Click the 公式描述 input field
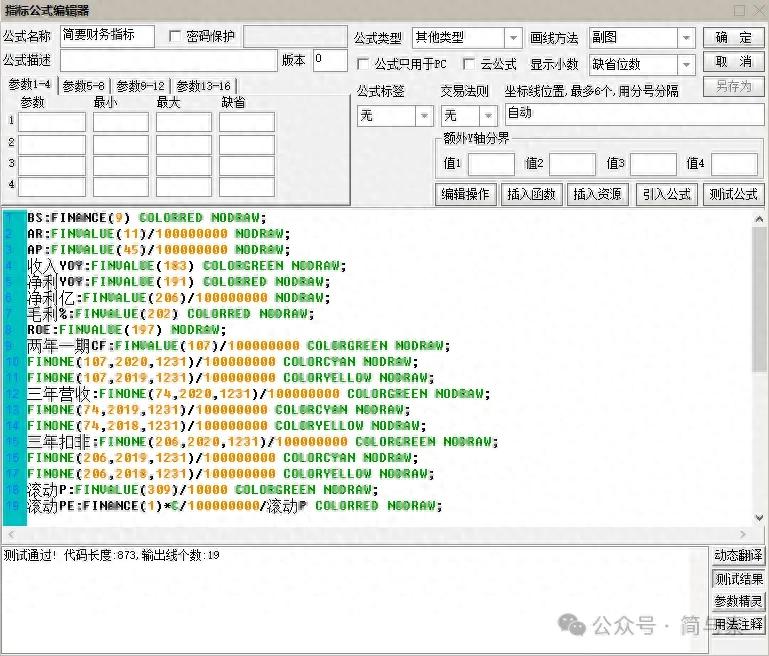The height and width of the screenshot is (656, 769). click(x=169, y=61)
